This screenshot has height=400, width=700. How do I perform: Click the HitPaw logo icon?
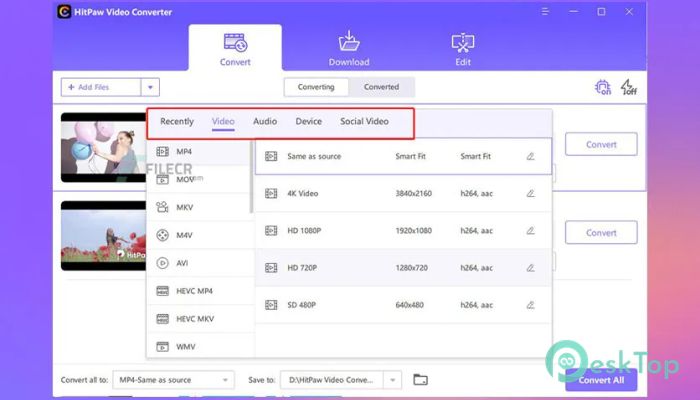pyautogui.click(x=64, y=12)
